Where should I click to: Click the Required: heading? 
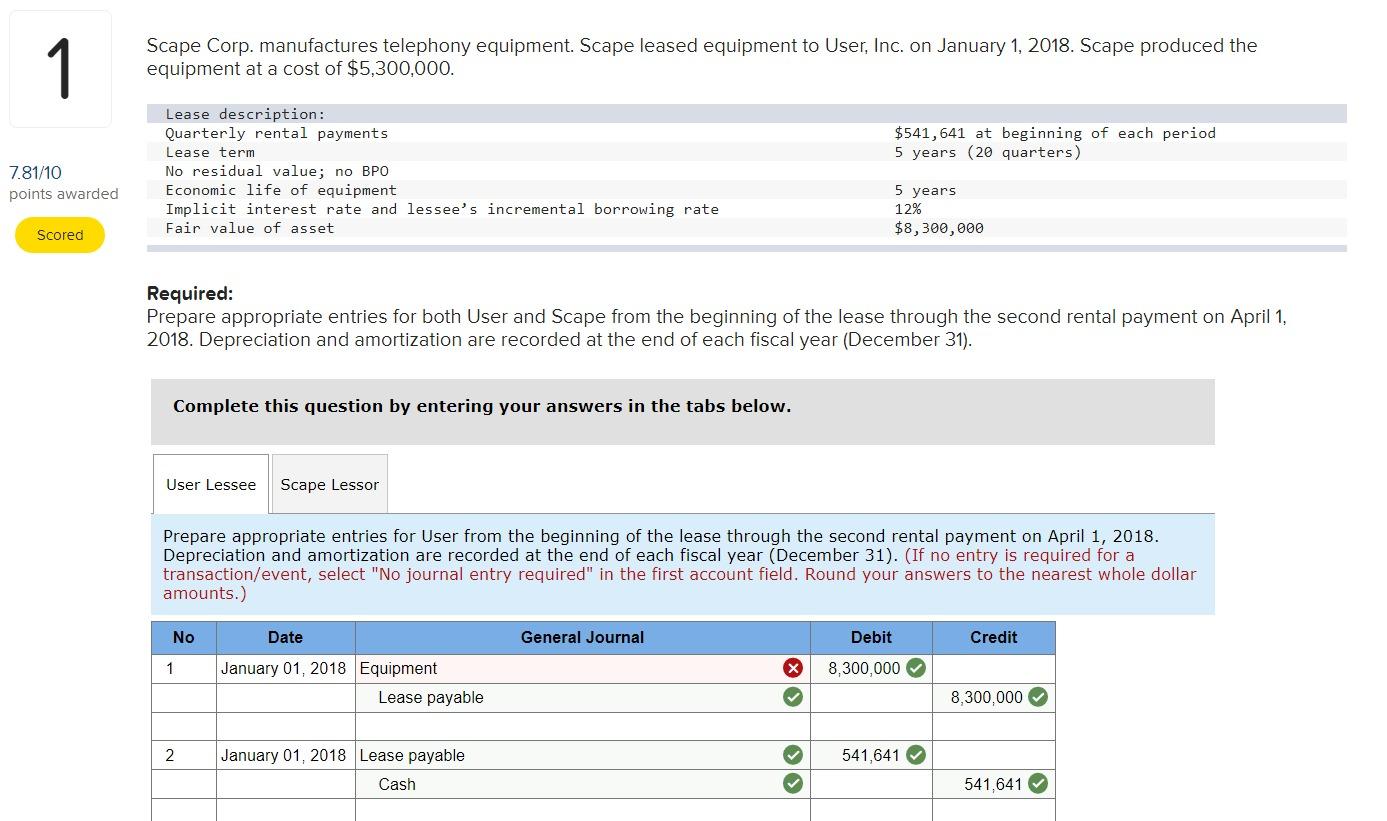click(x=190, y=293)
